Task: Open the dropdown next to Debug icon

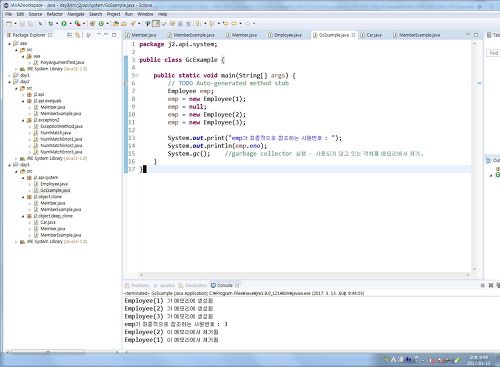Action: 57,24
